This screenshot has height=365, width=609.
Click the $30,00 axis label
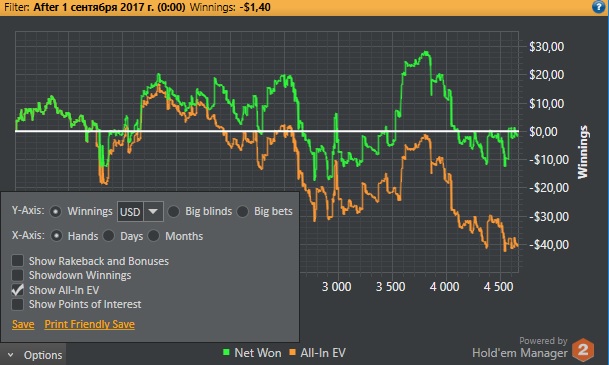(546, 47)
